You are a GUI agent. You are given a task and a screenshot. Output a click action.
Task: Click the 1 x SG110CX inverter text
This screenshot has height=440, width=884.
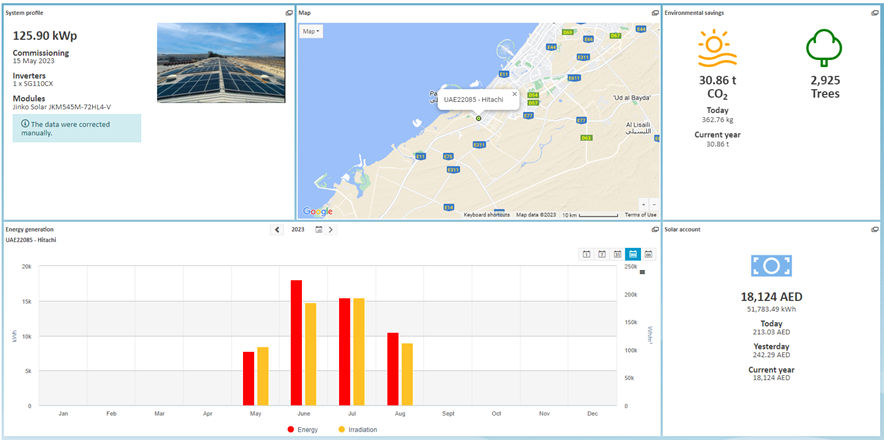[x=33, y=83]
